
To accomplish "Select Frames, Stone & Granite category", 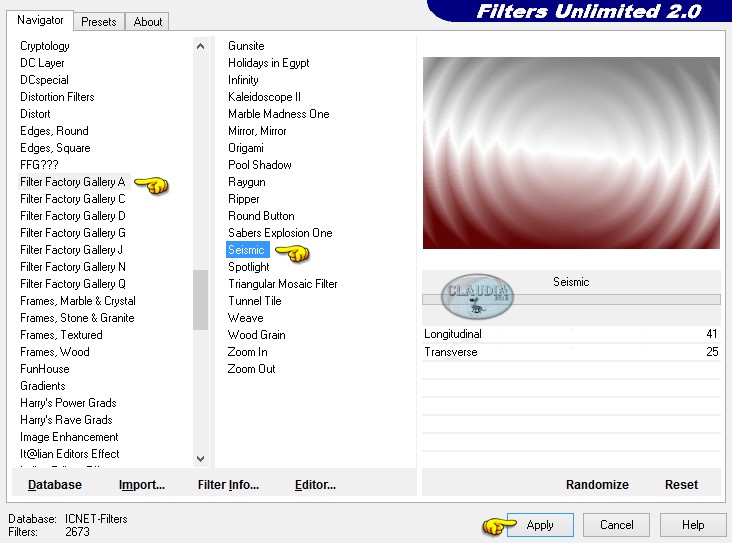I will (77, 318).
